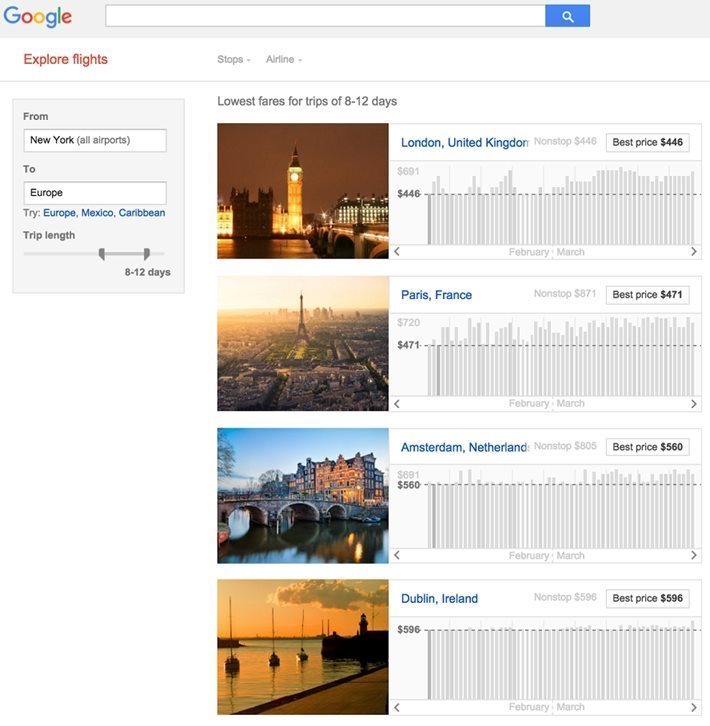Image resolution: width=710 pixels, height=726 pixels.
Task: Select the Caribbean destination suggestion
Action: 142,213
